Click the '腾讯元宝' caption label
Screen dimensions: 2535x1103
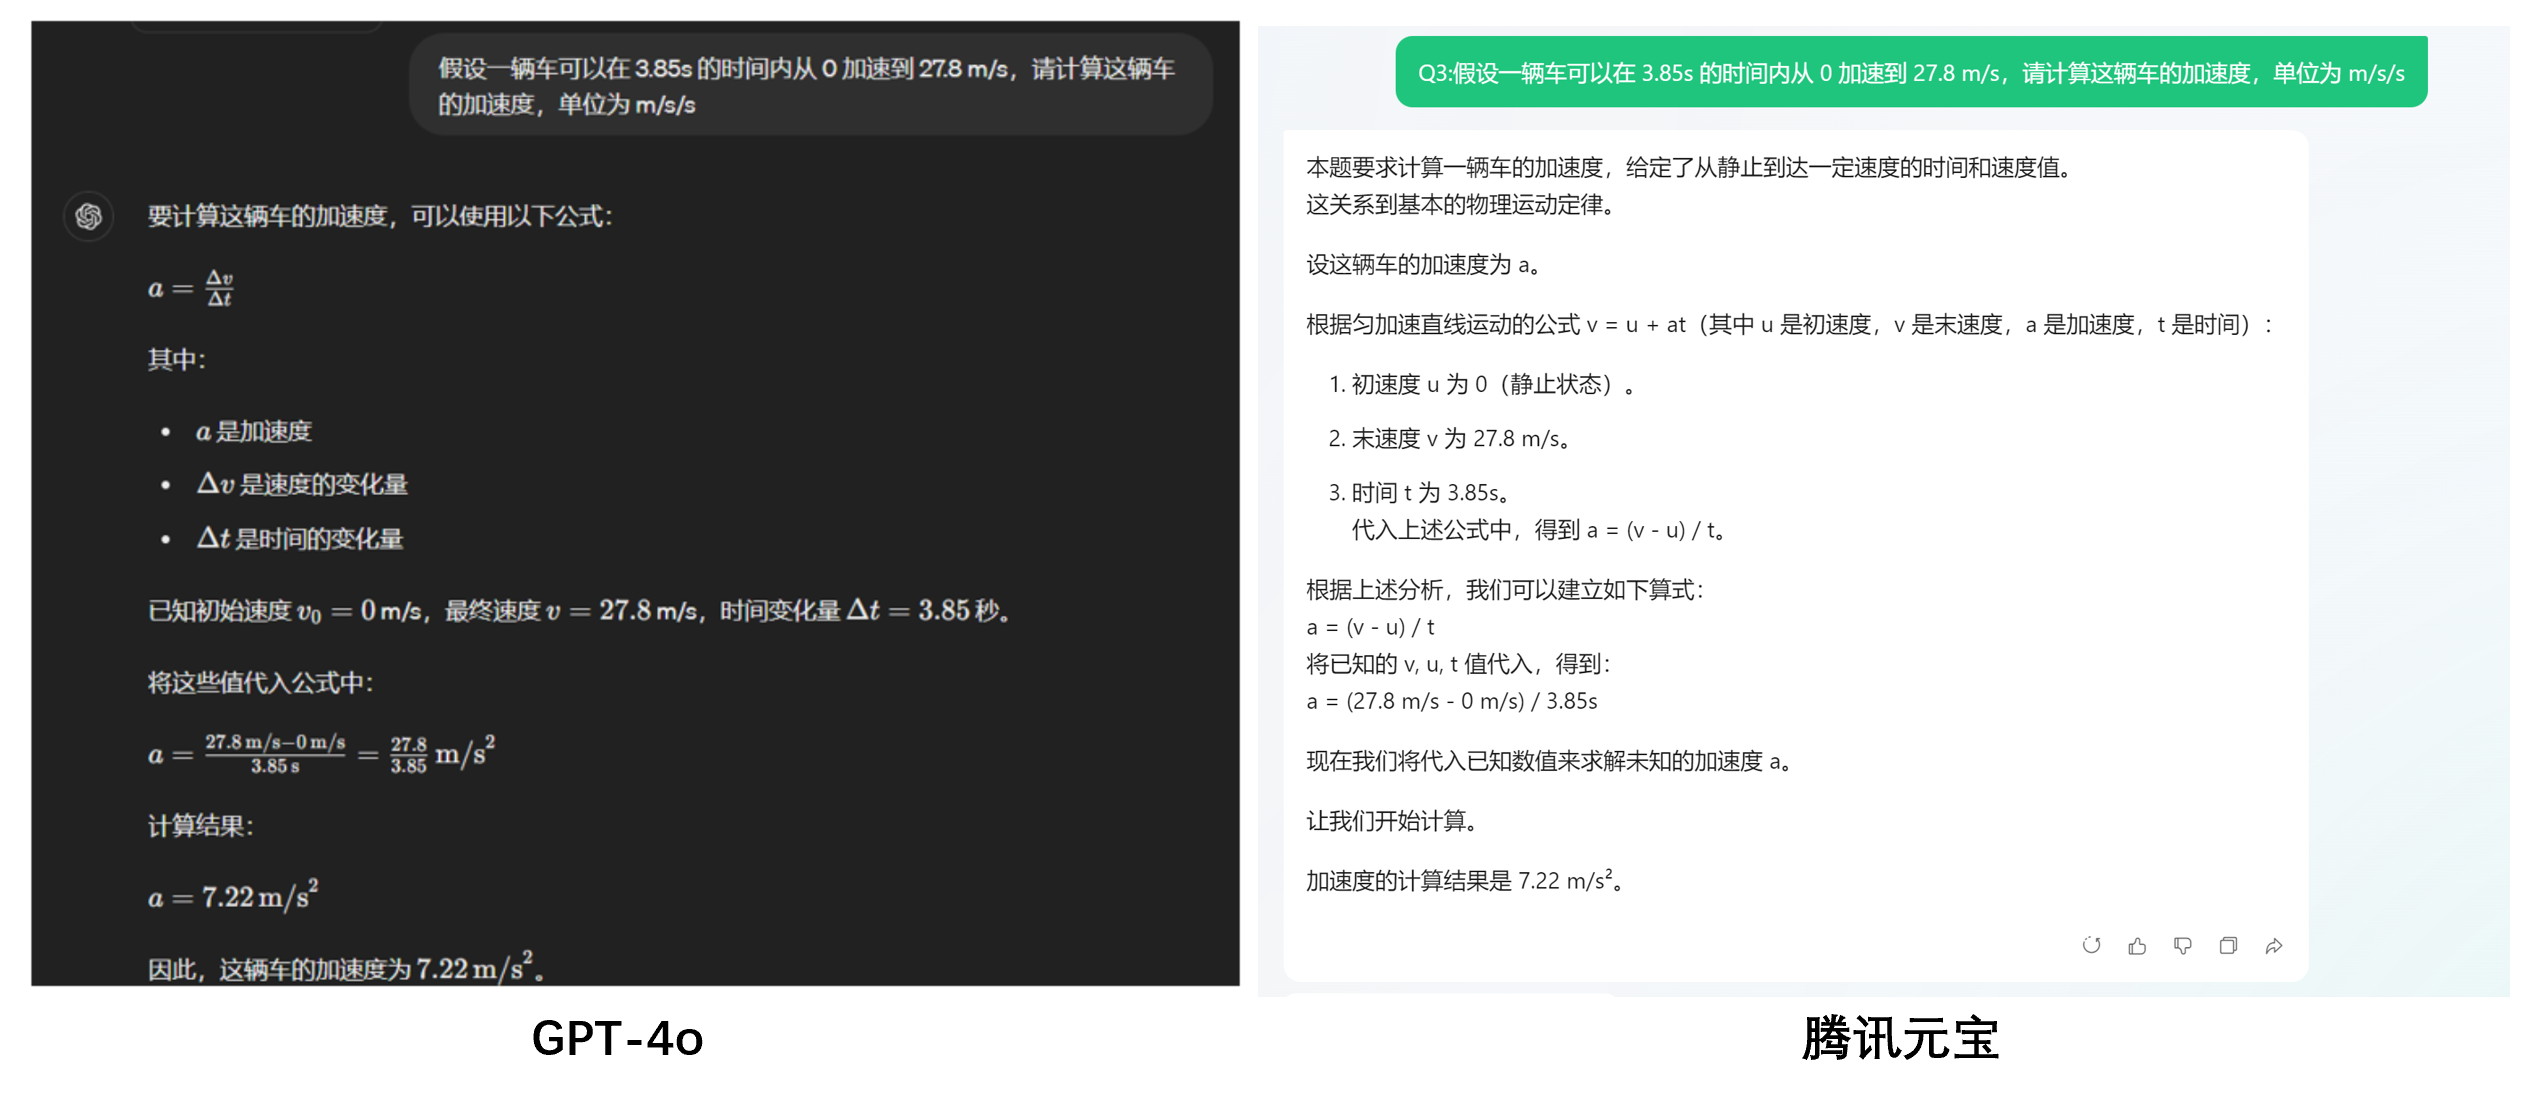tap(1900, 1038)
